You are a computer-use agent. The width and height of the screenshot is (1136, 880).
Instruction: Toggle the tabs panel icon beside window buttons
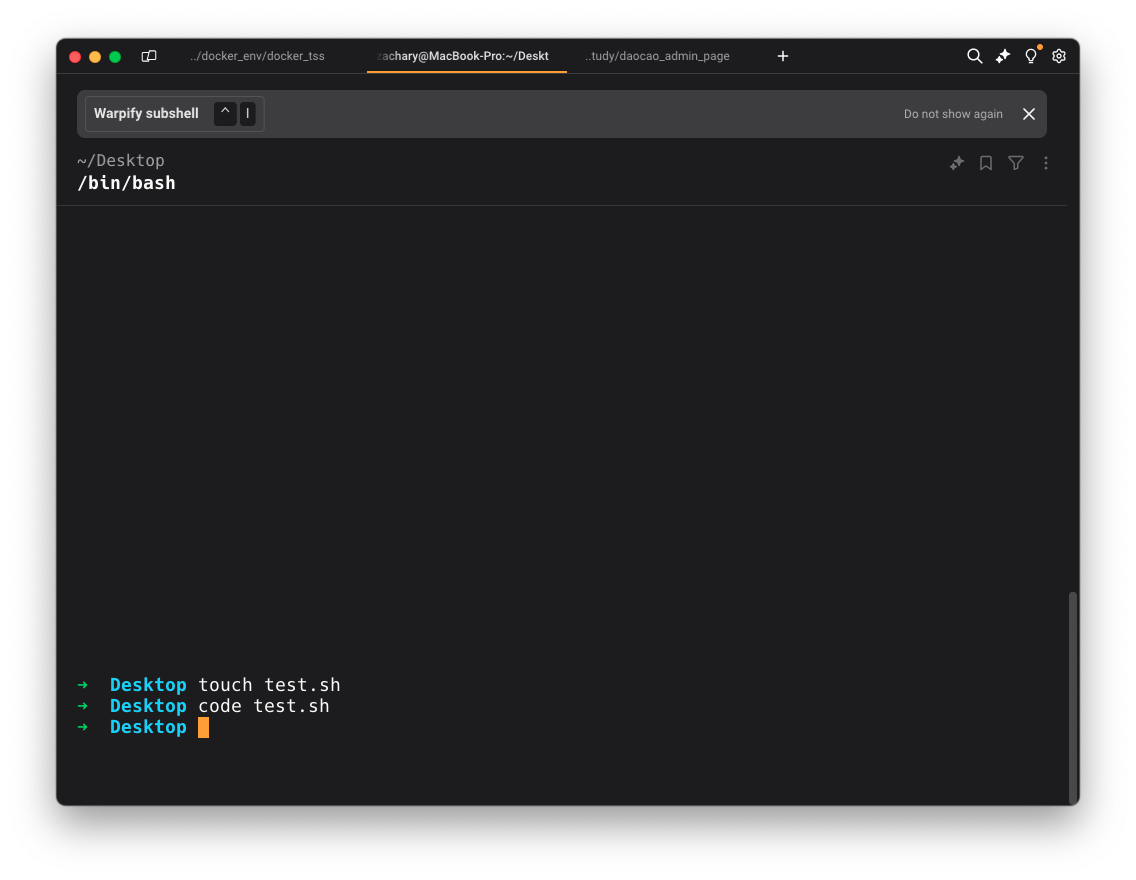tap(149, 56)
